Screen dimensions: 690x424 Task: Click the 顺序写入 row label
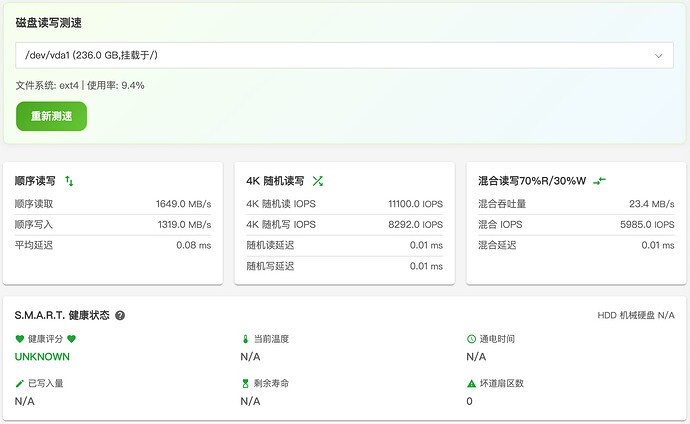click(x=34, y=225)
